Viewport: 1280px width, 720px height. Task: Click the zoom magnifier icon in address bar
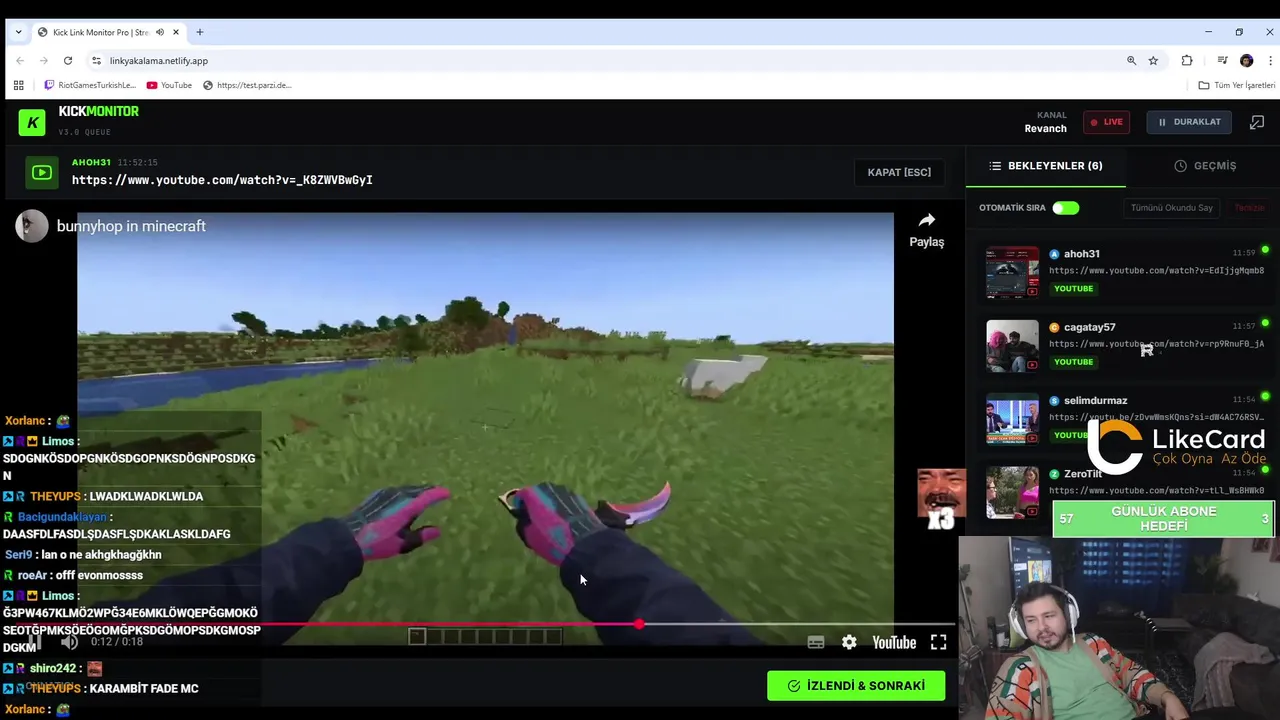[1132, 61]
